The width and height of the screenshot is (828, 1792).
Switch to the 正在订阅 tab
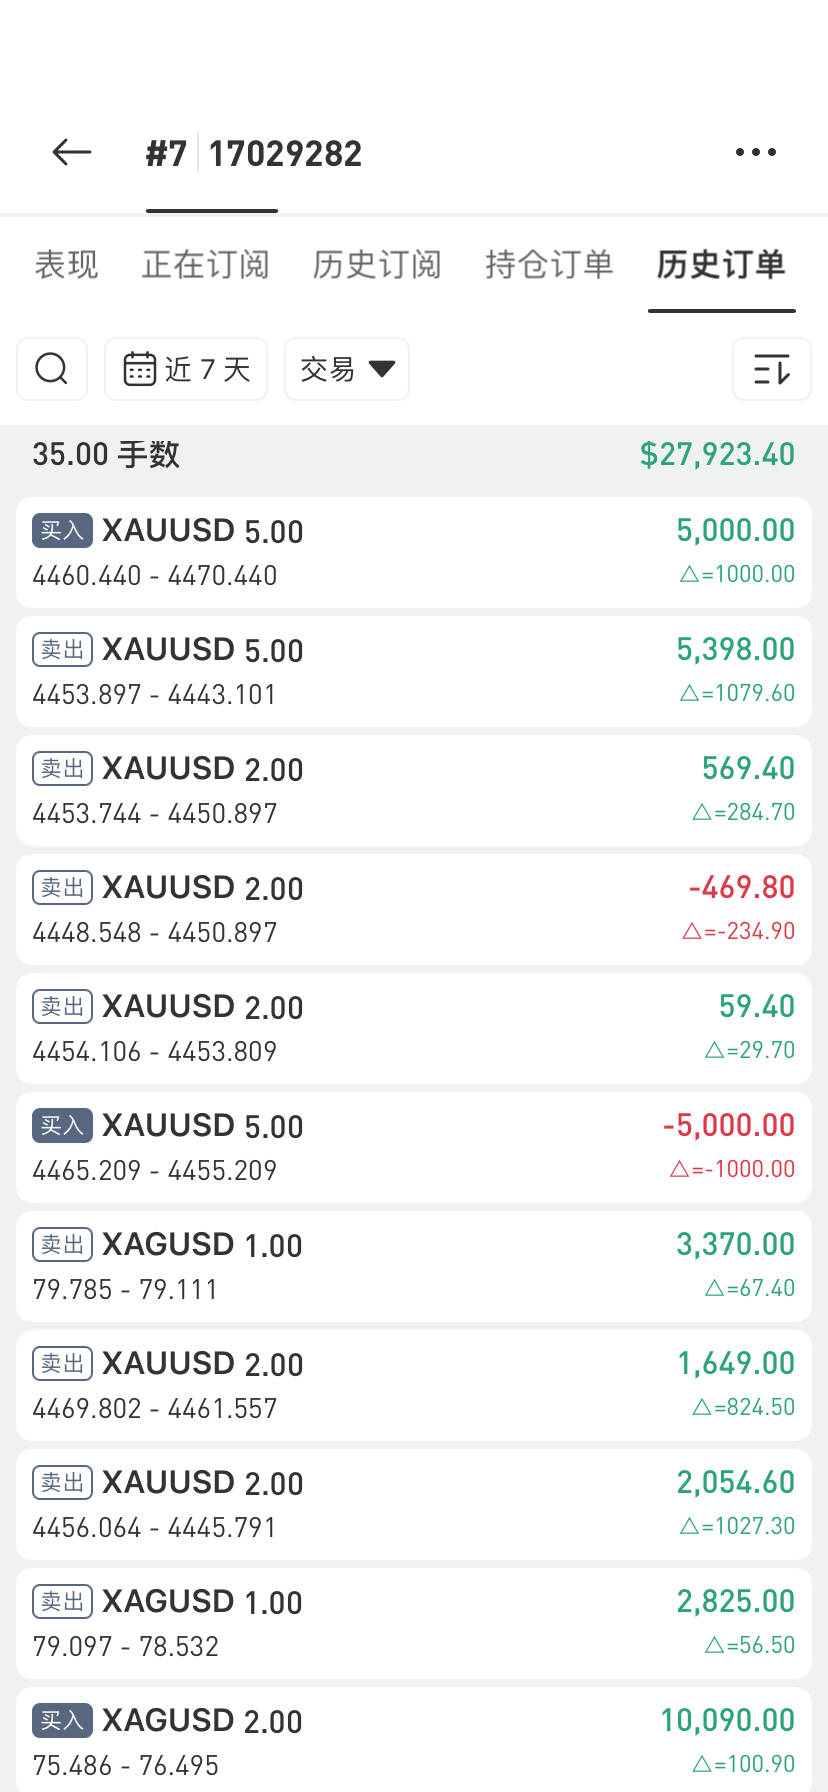[206, 264]
